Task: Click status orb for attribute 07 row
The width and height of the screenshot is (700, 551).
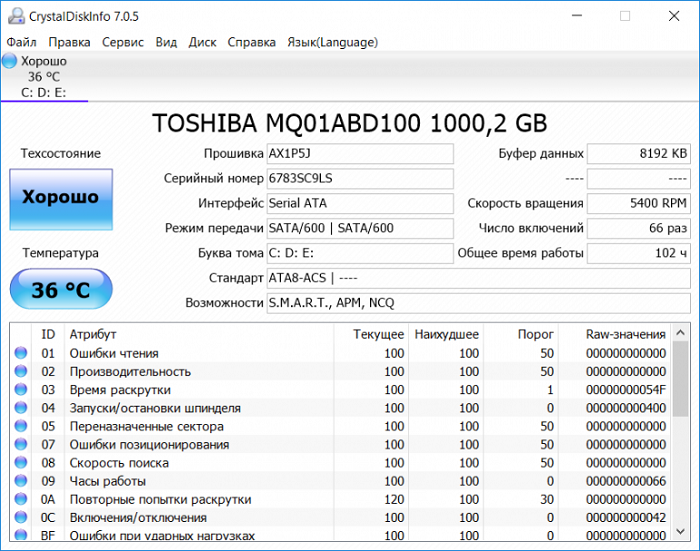Action: pos(21,444)
